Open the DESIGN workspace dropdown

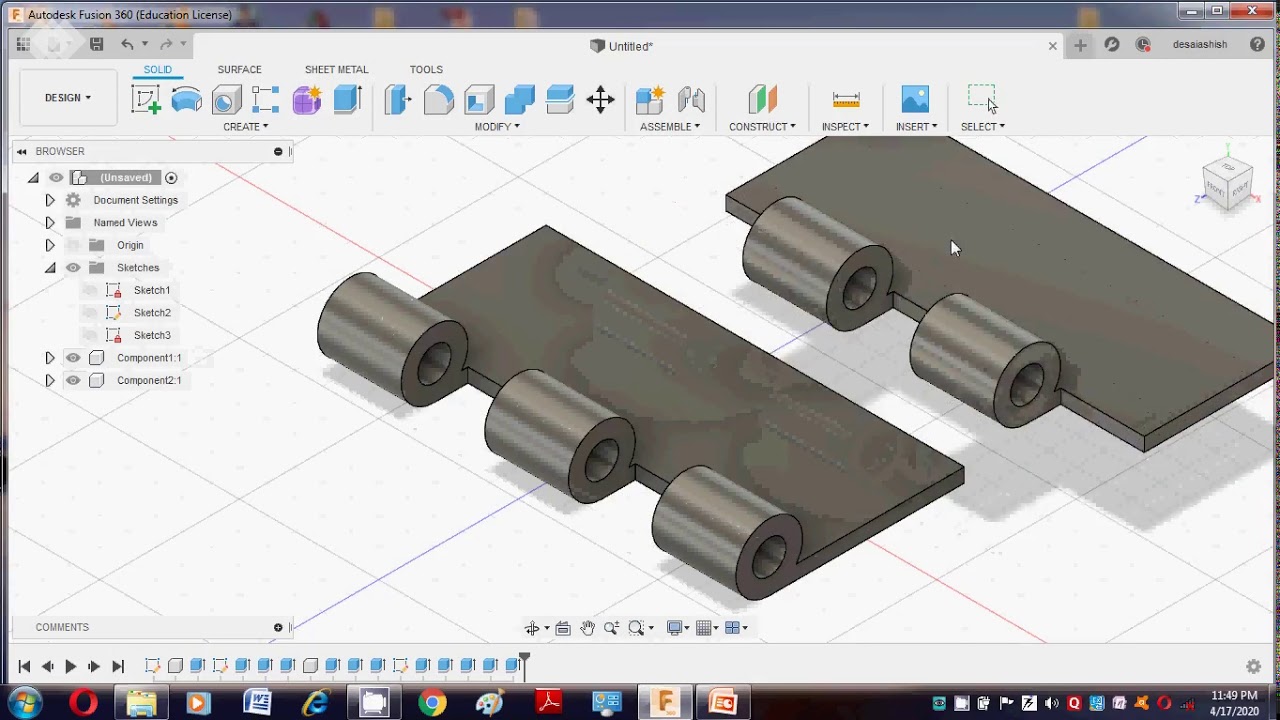[x=68, y=98]
